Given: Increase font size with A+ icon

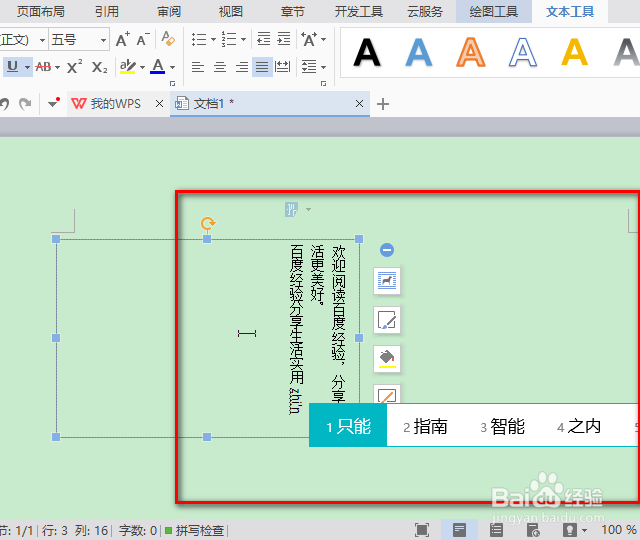Looking at the screenshot, I should [x=122, y=40].
